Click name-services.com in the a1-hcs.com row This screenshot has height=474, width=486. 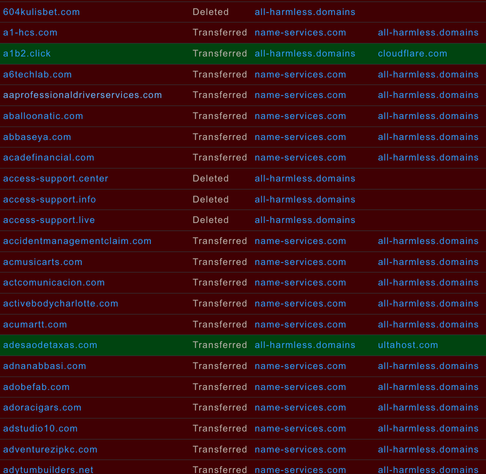point(300,33)
